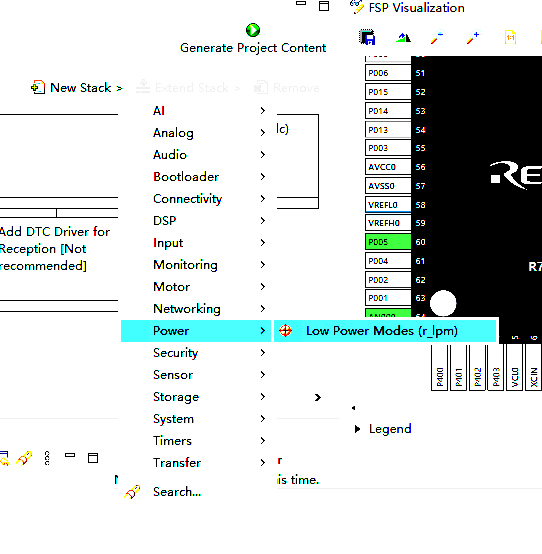Select the VREFH0 pin box
The width and height of the screenshot is (542, 554).
(x=388, y=223)
